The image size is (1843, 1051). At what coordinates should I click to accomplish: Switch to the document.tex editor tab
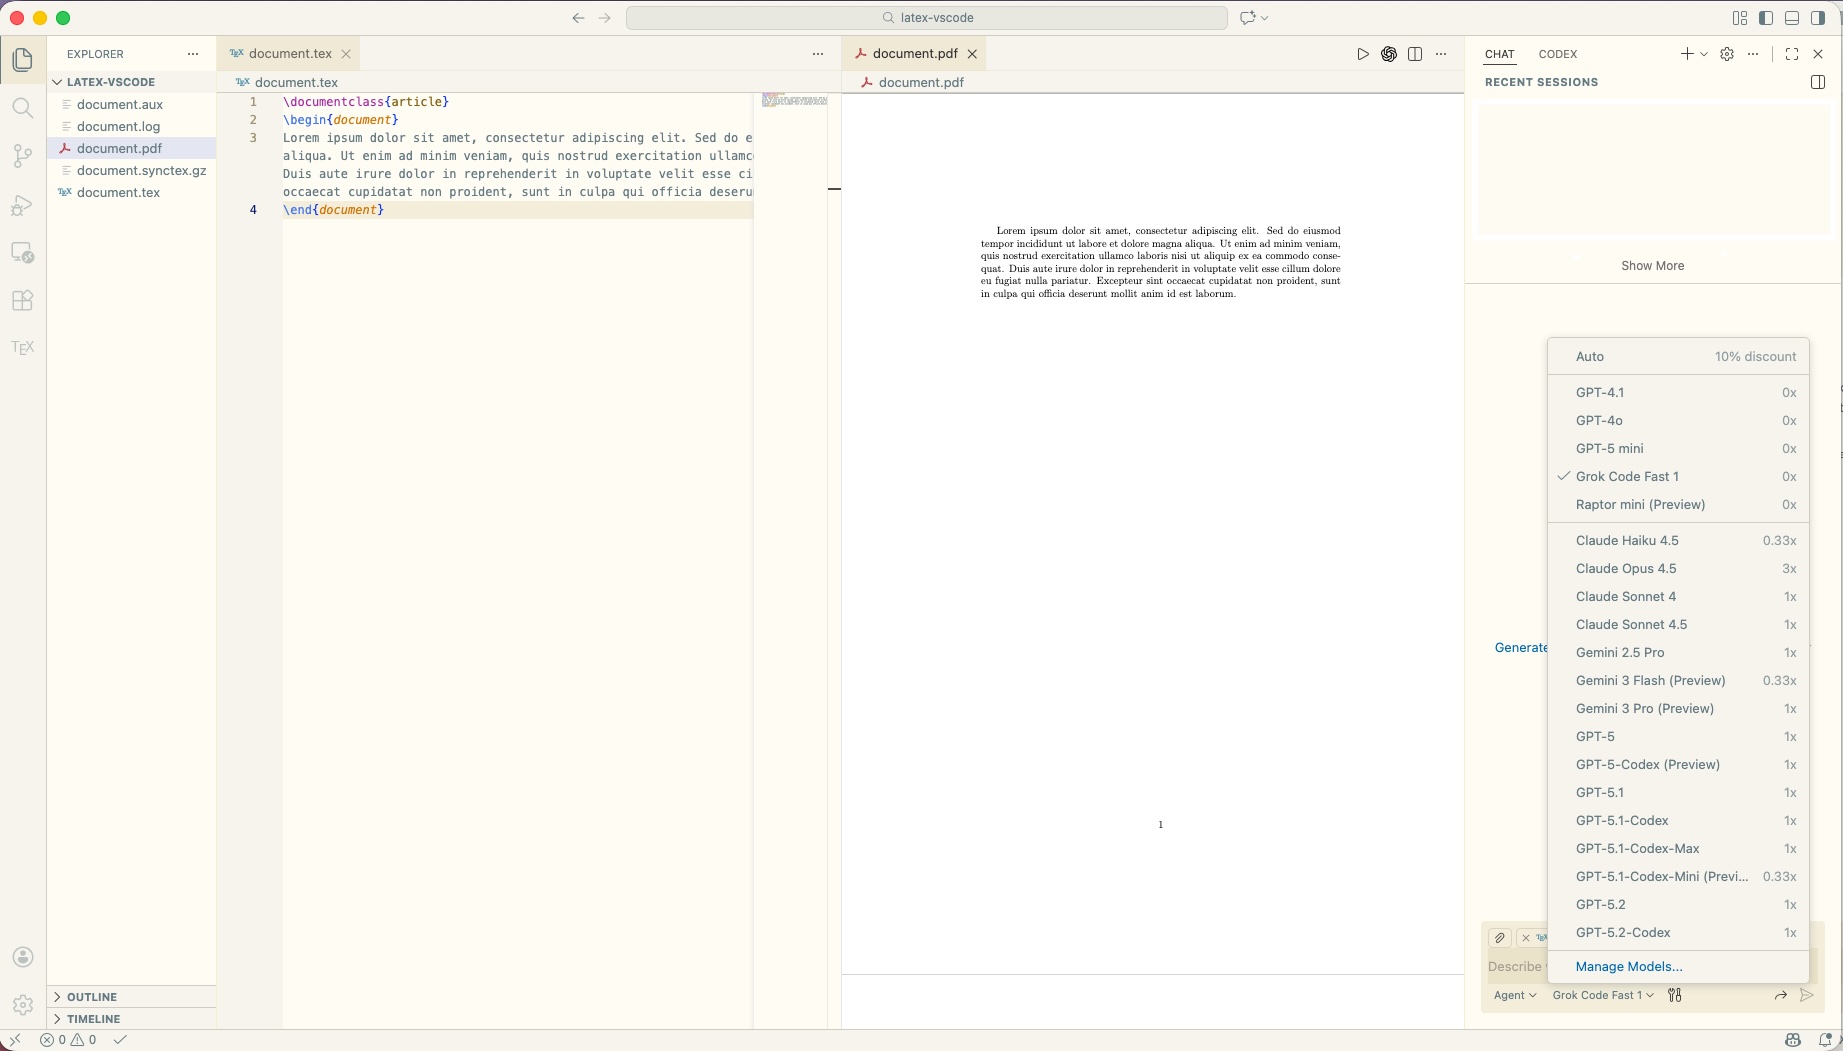click(x=289, y=53)
